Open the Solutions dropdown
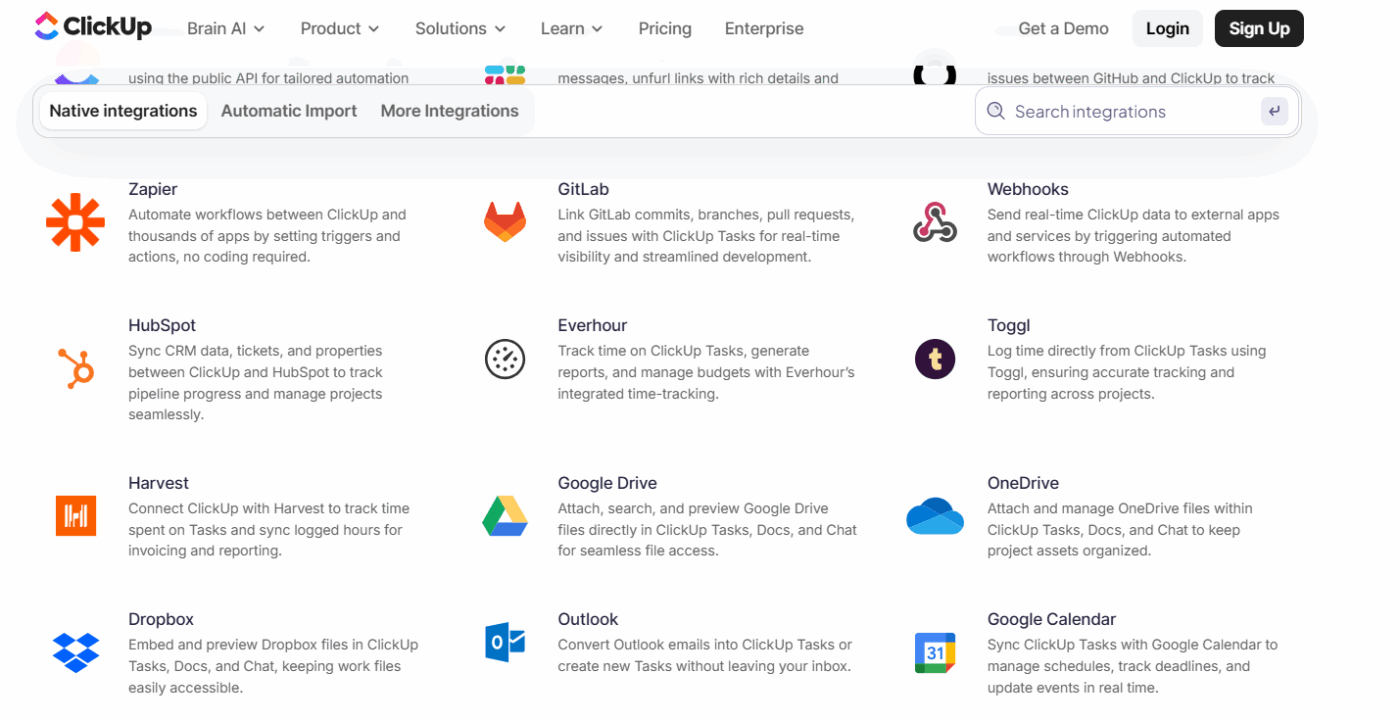Image resolution: width=1400 pixels, height=720 pixels. (x=459, y=29)
